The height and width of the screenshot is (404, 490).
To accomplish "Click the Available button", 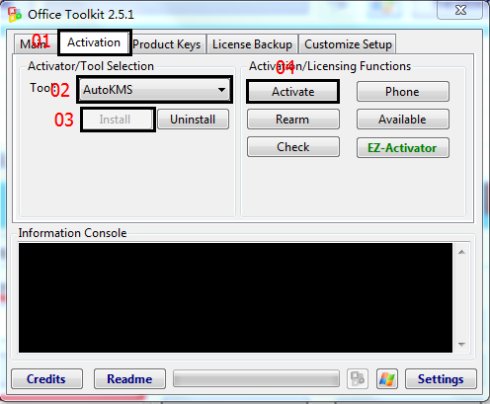I will [x=403, y=119].
